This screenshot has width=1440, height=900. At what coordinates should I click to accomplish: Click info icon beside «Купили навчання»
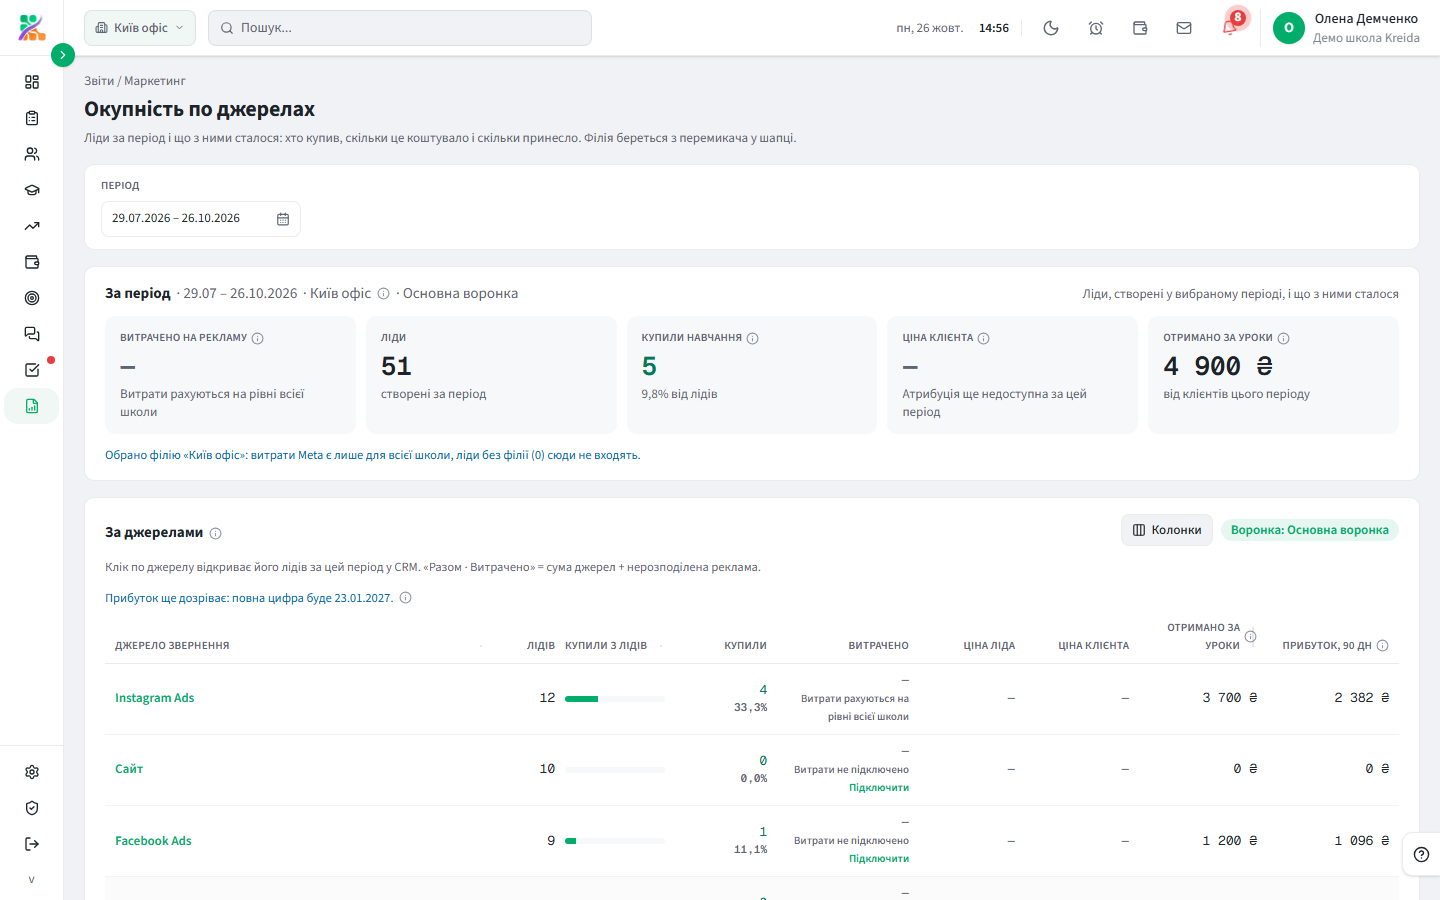pyautogui.click(x=753, y=338)
